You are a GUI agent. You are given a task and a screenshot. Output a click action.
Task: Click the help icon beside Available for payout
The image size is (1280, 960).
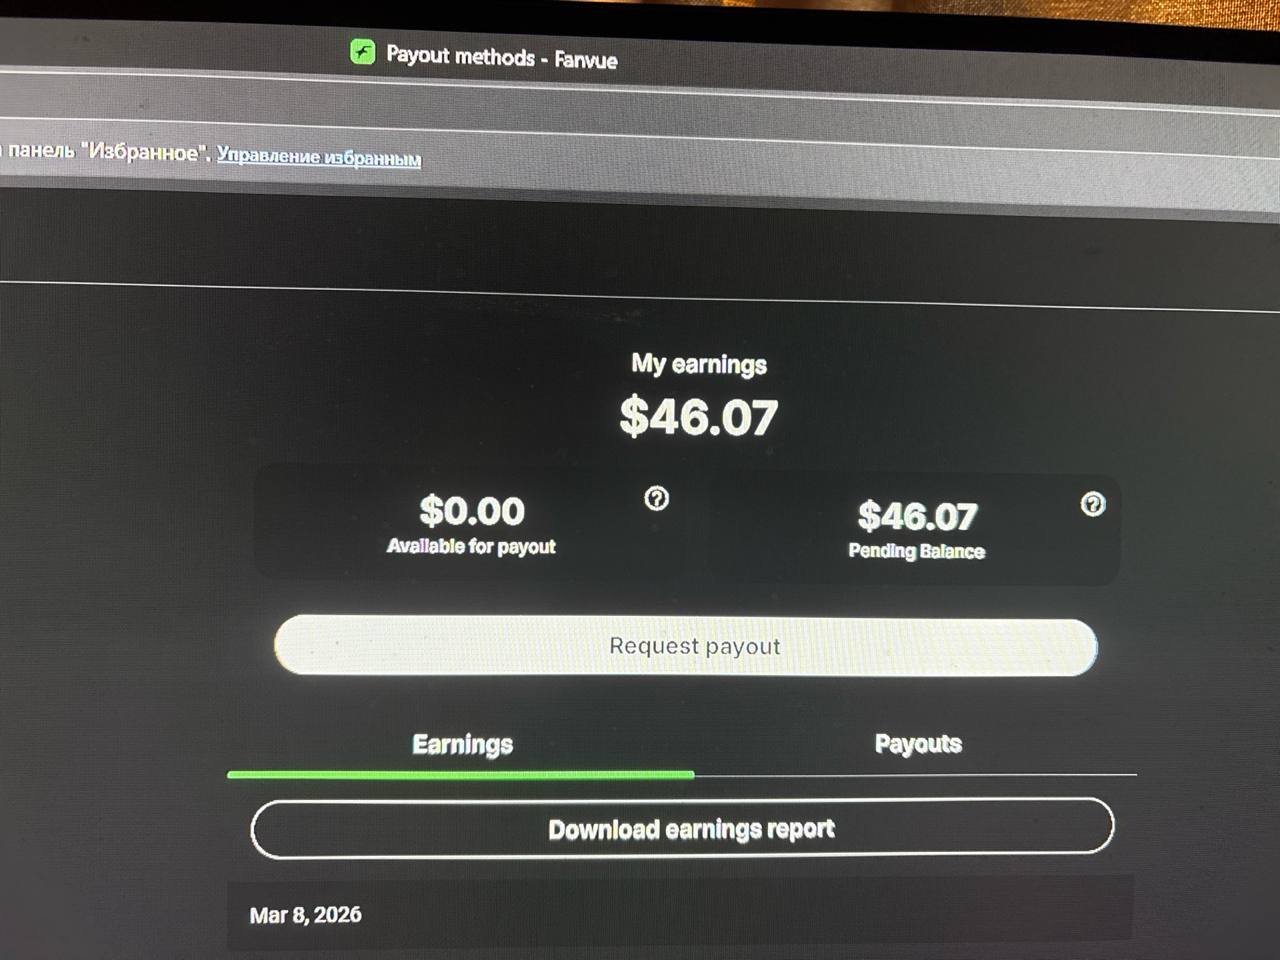656,498
